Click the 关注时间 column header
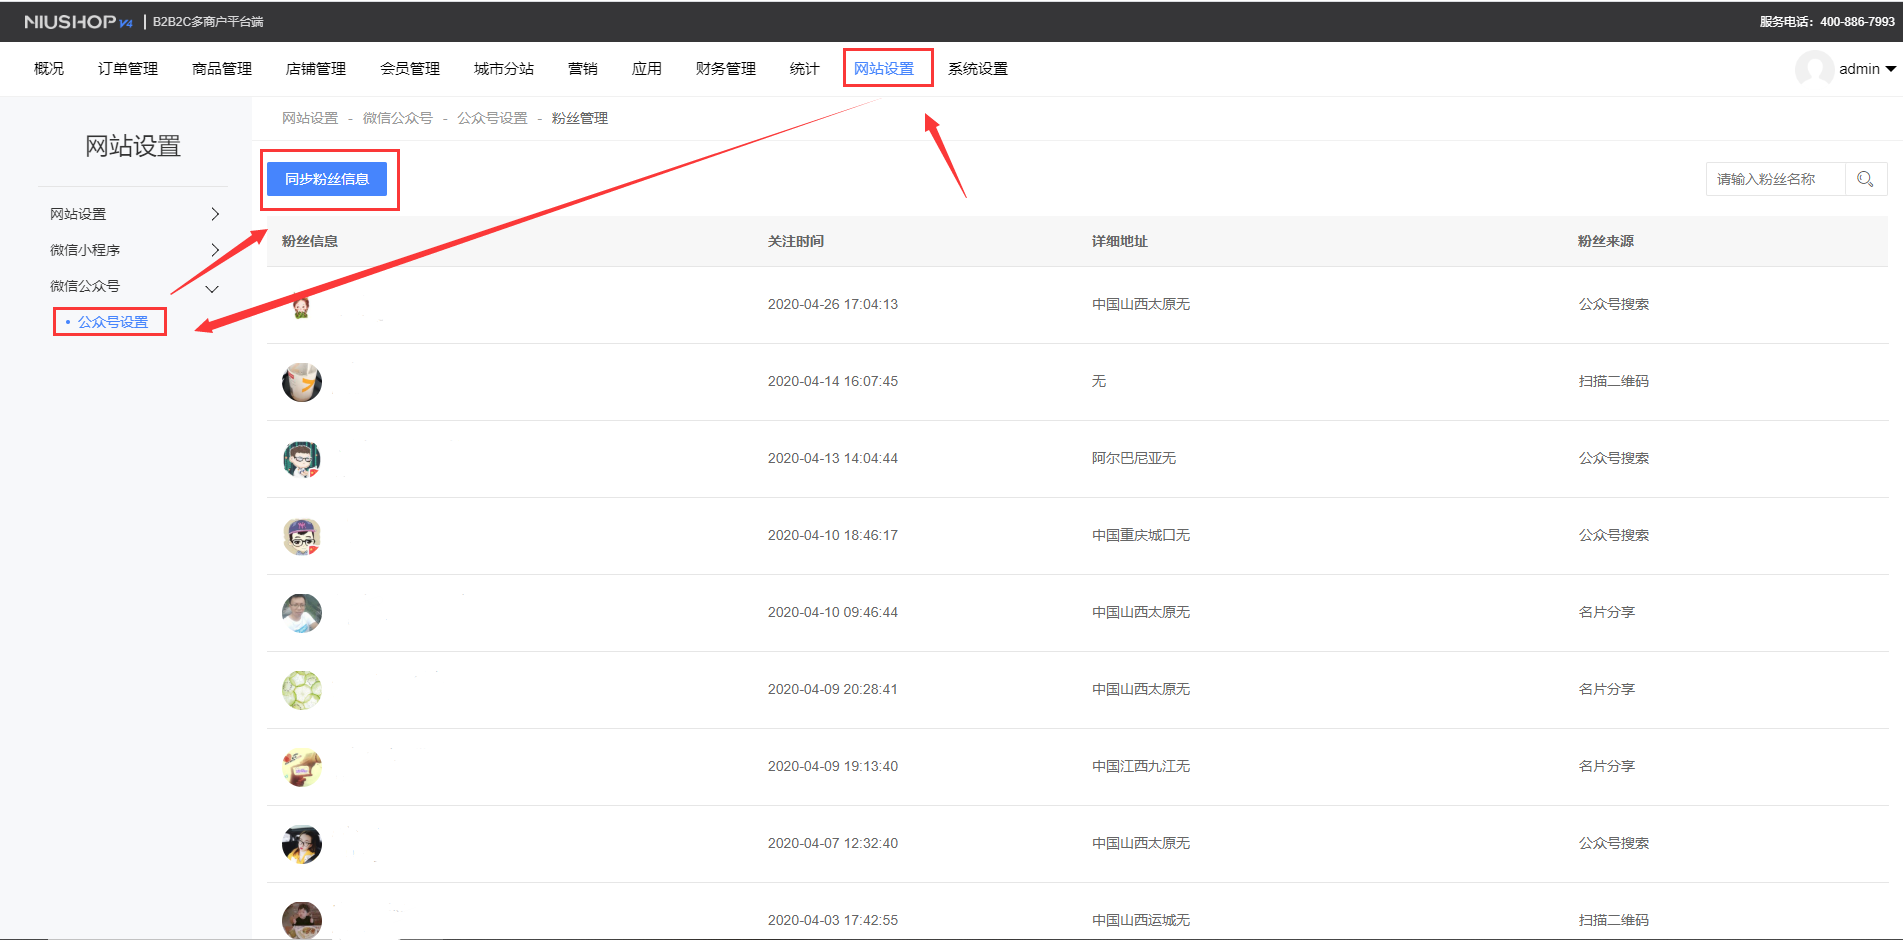The image size is (1903, 940). click(796, 241)
